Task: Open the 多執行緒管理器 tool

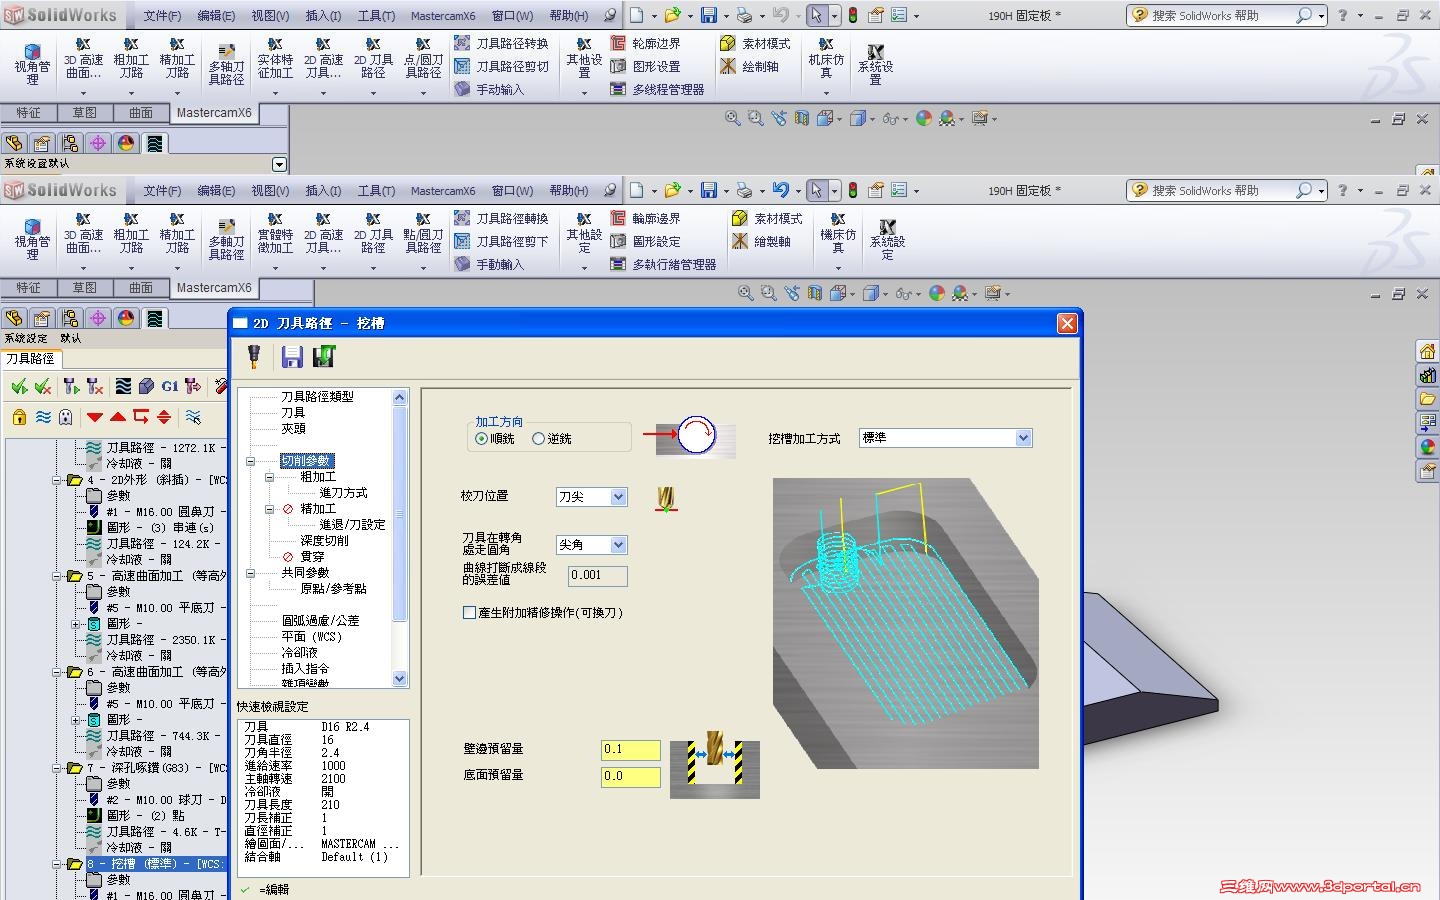Action: point(664,264)
